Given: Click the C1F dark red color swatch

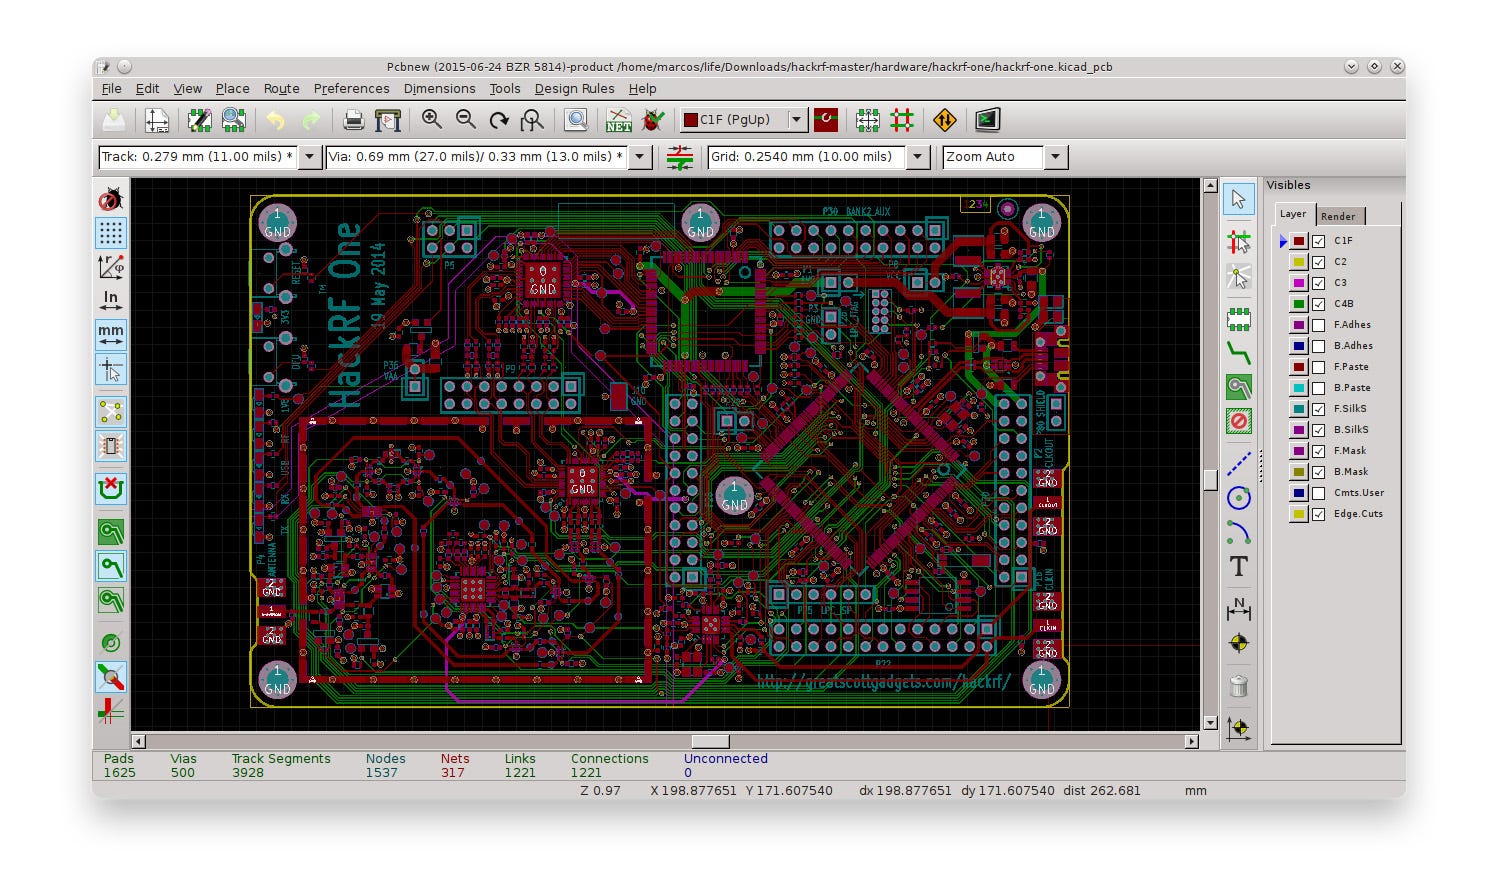Looking at the screenshot, I should pyautogui.click(x=1298, y=241).
